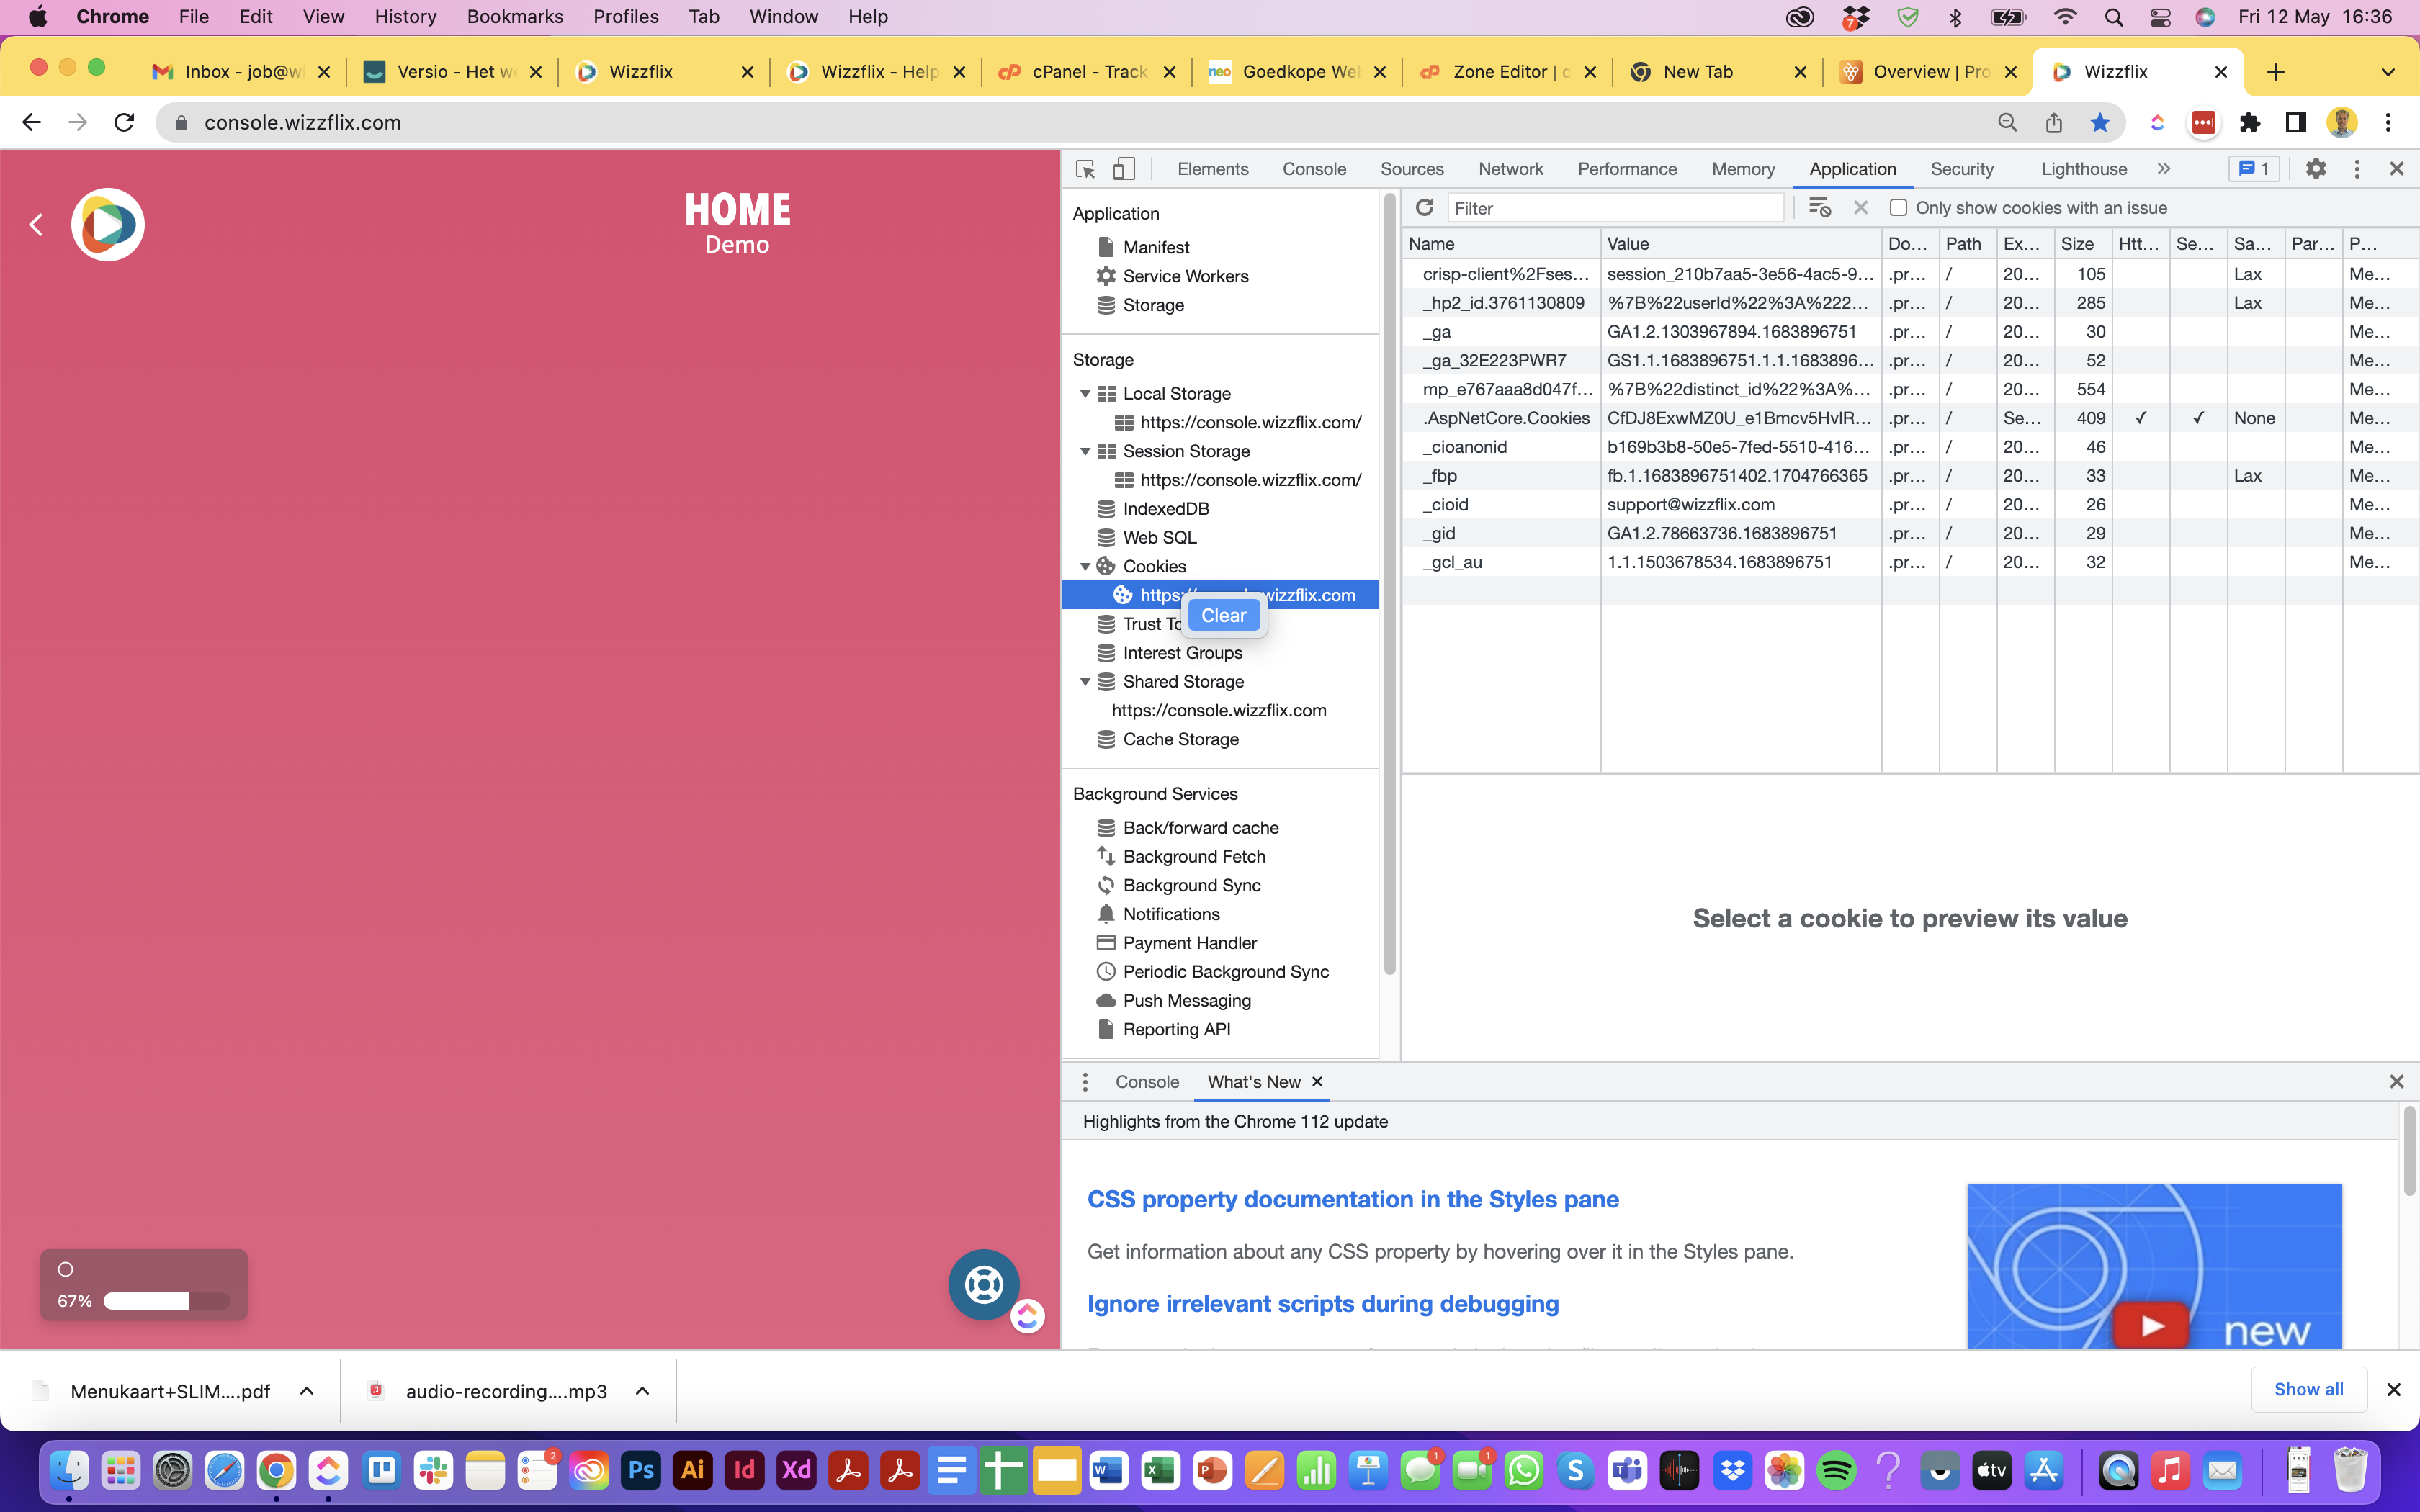Open a new browser tab with plus button

[2276, 72]
